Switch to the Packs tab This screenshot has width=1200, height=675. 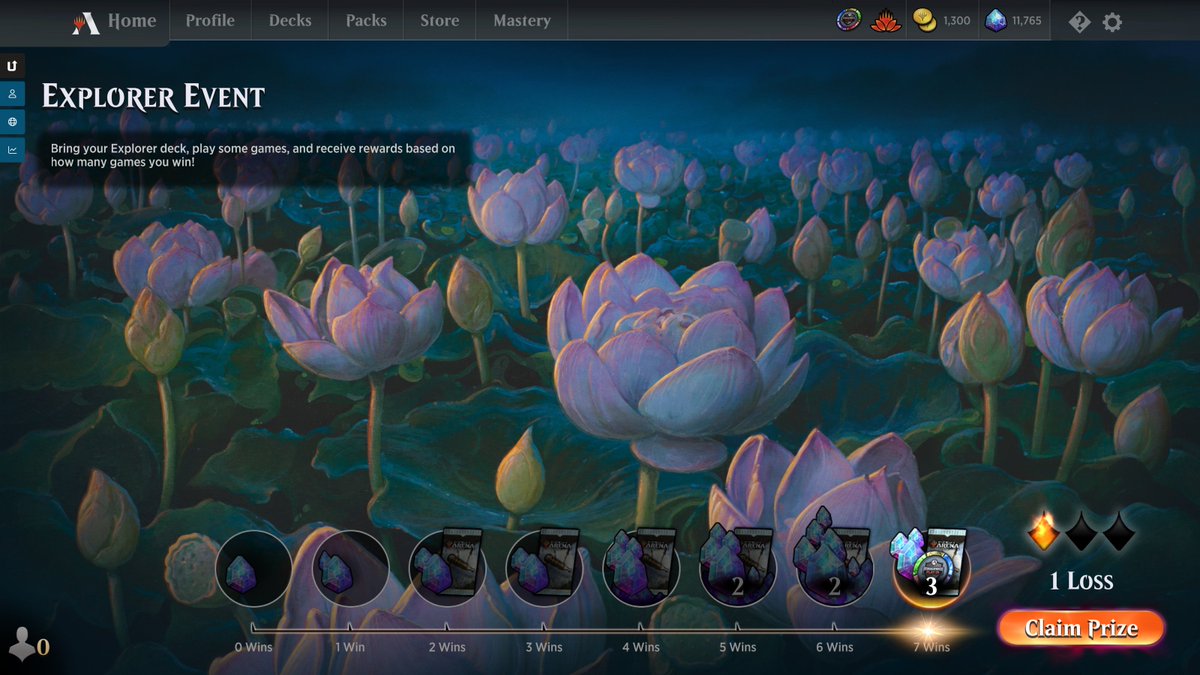click(x=366, y=20)
